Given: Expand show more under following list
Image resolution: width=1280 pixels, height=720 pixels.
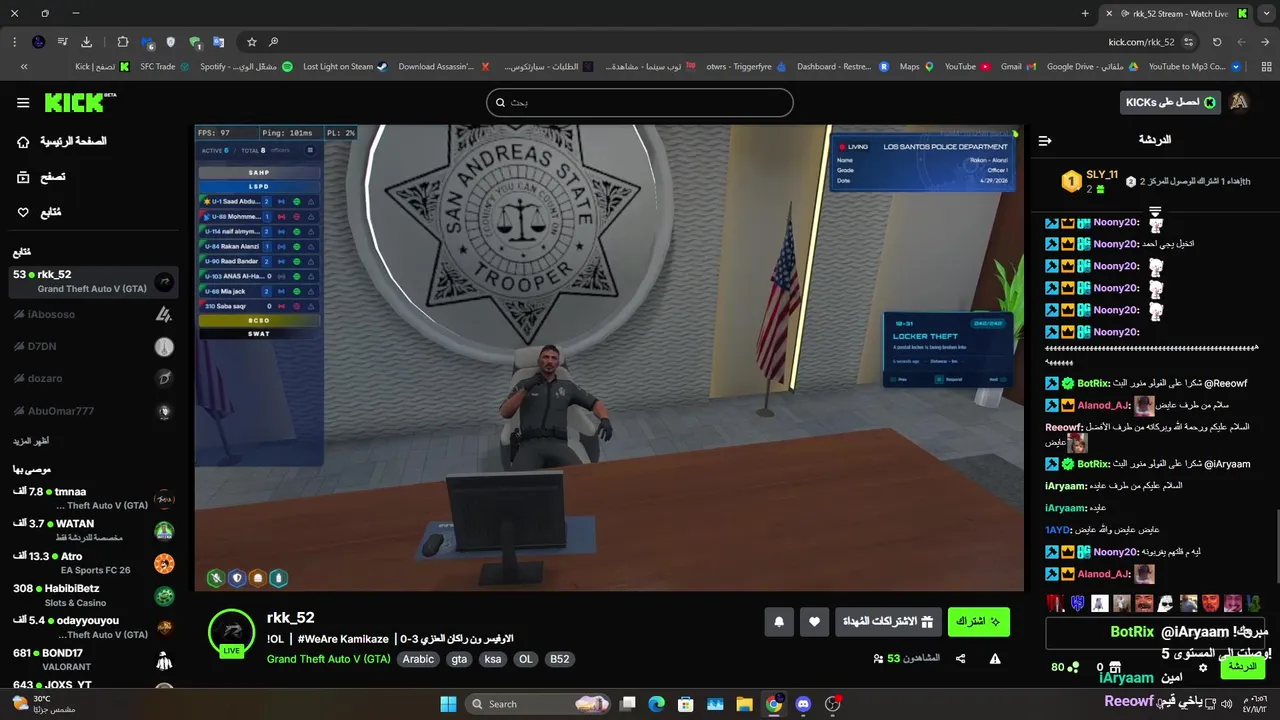Looking at the screenshot, I should pyautogui.click(x=31, y=441).
